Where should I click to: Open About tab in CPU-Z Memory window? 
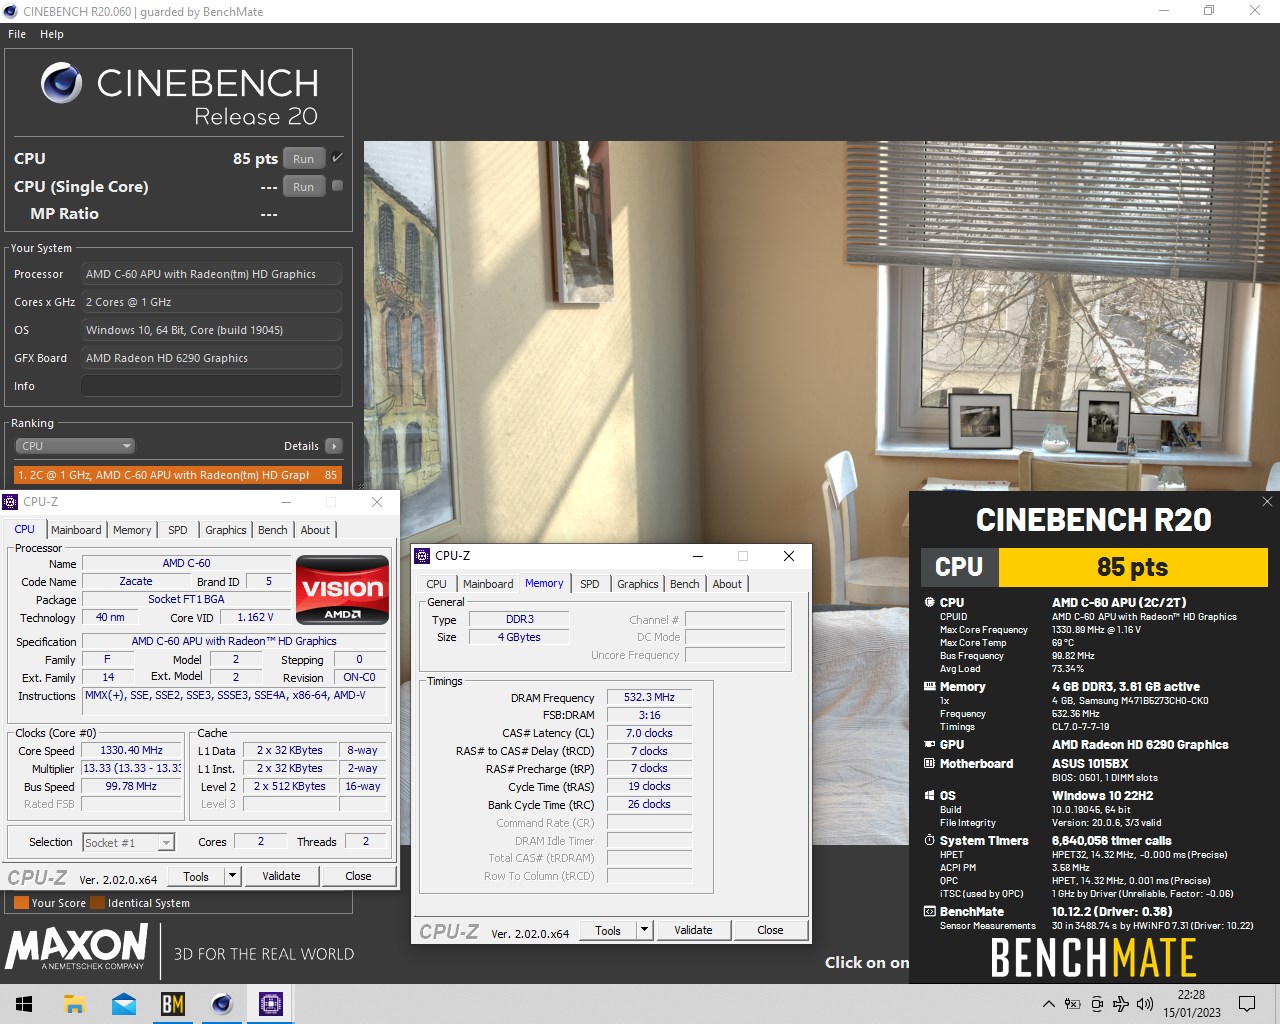727,584
